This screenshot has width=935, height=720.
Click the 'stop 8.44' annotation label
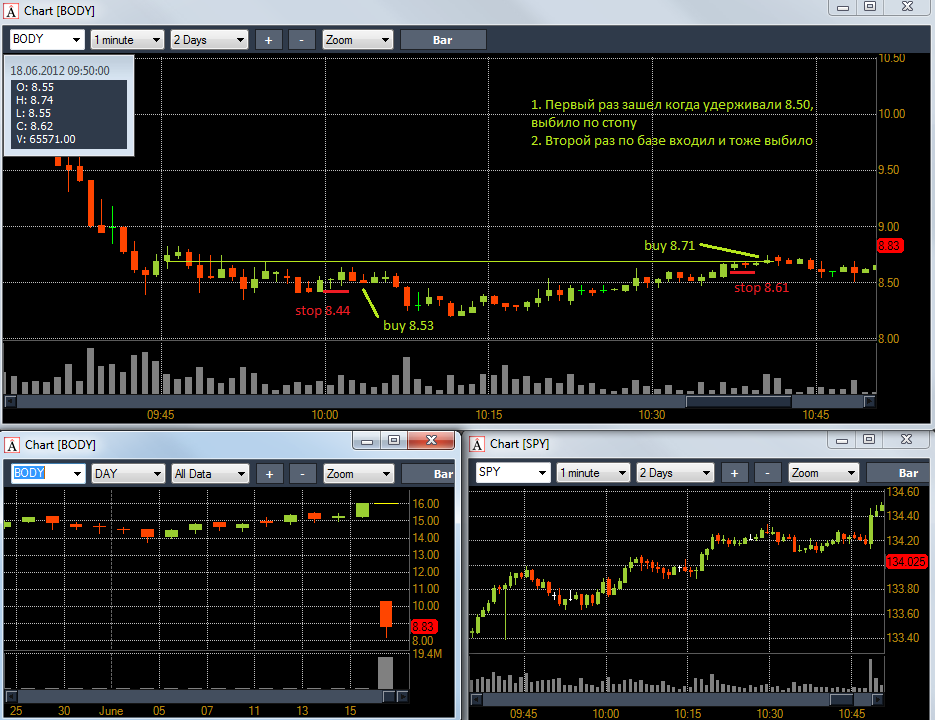pyautogui.click(x=323, y=310)
